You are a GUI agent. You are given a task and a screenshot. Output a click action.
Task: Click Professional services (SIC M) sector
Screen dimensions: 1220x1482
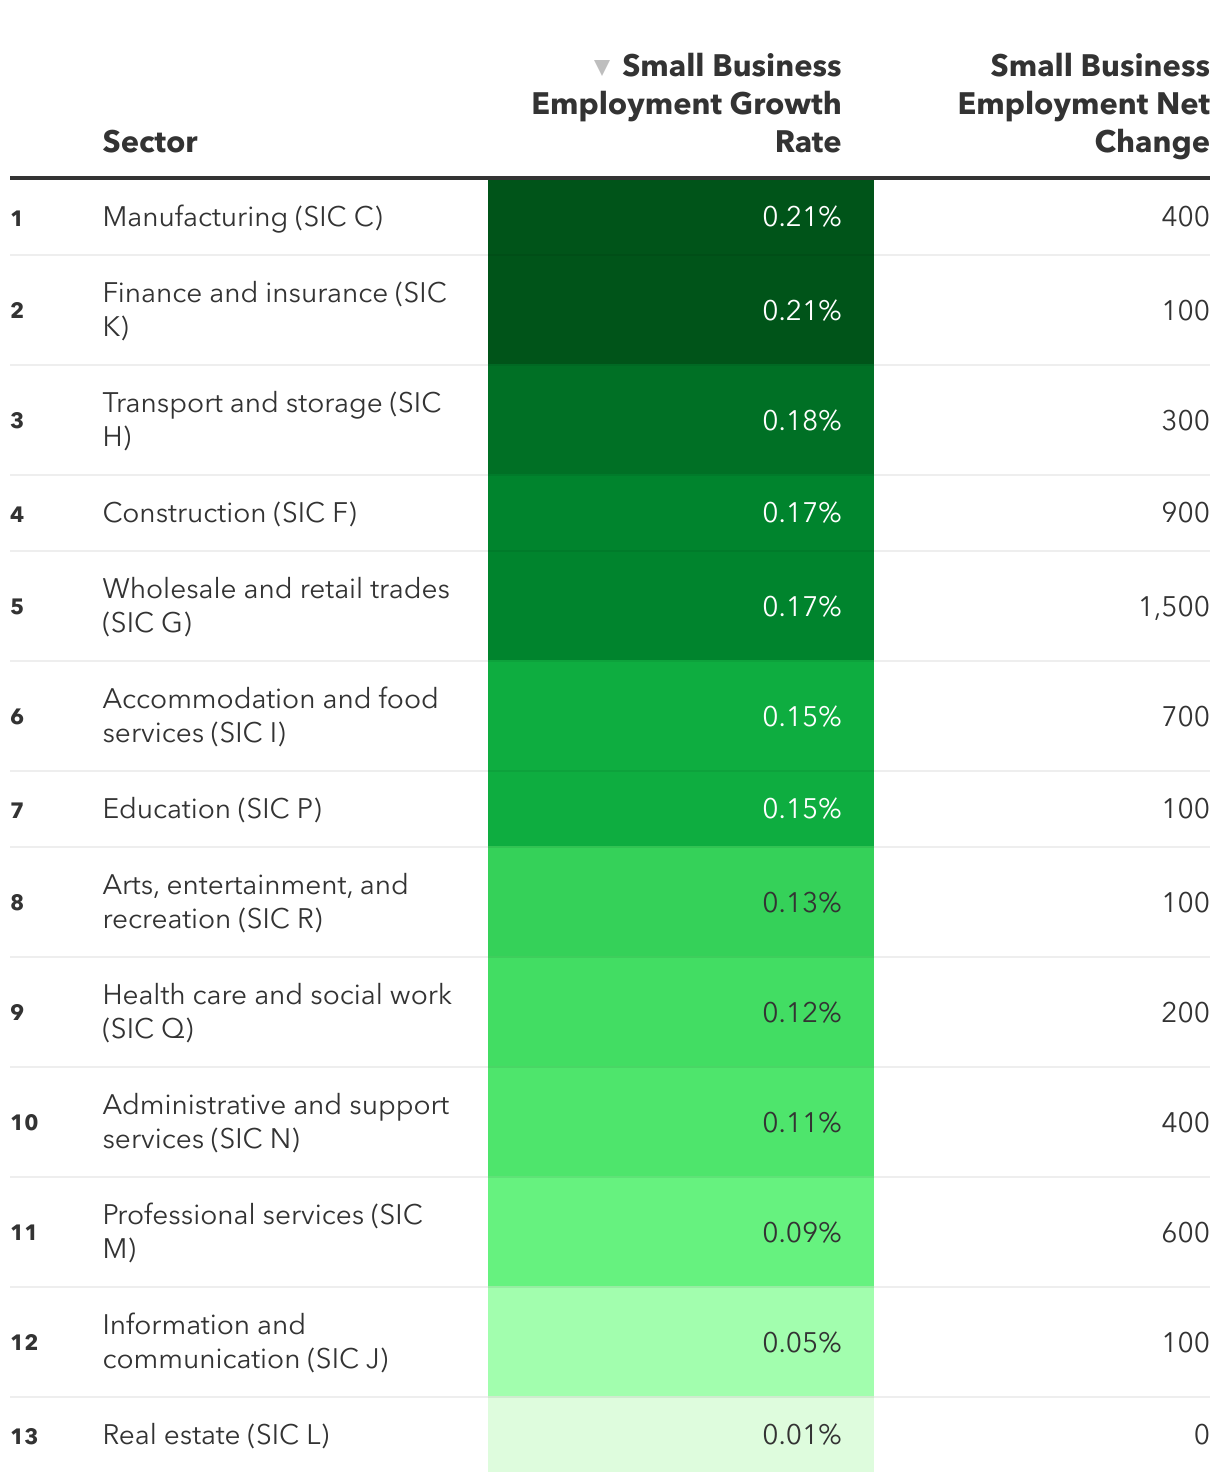click(x=263, y=1232)
